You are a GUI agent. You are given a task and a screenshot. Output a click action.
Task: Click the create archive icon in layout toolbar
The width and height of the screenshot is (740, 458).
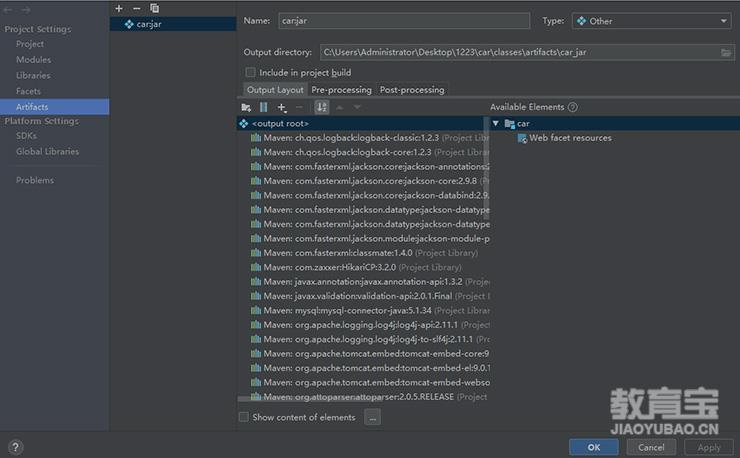[263, 108]
